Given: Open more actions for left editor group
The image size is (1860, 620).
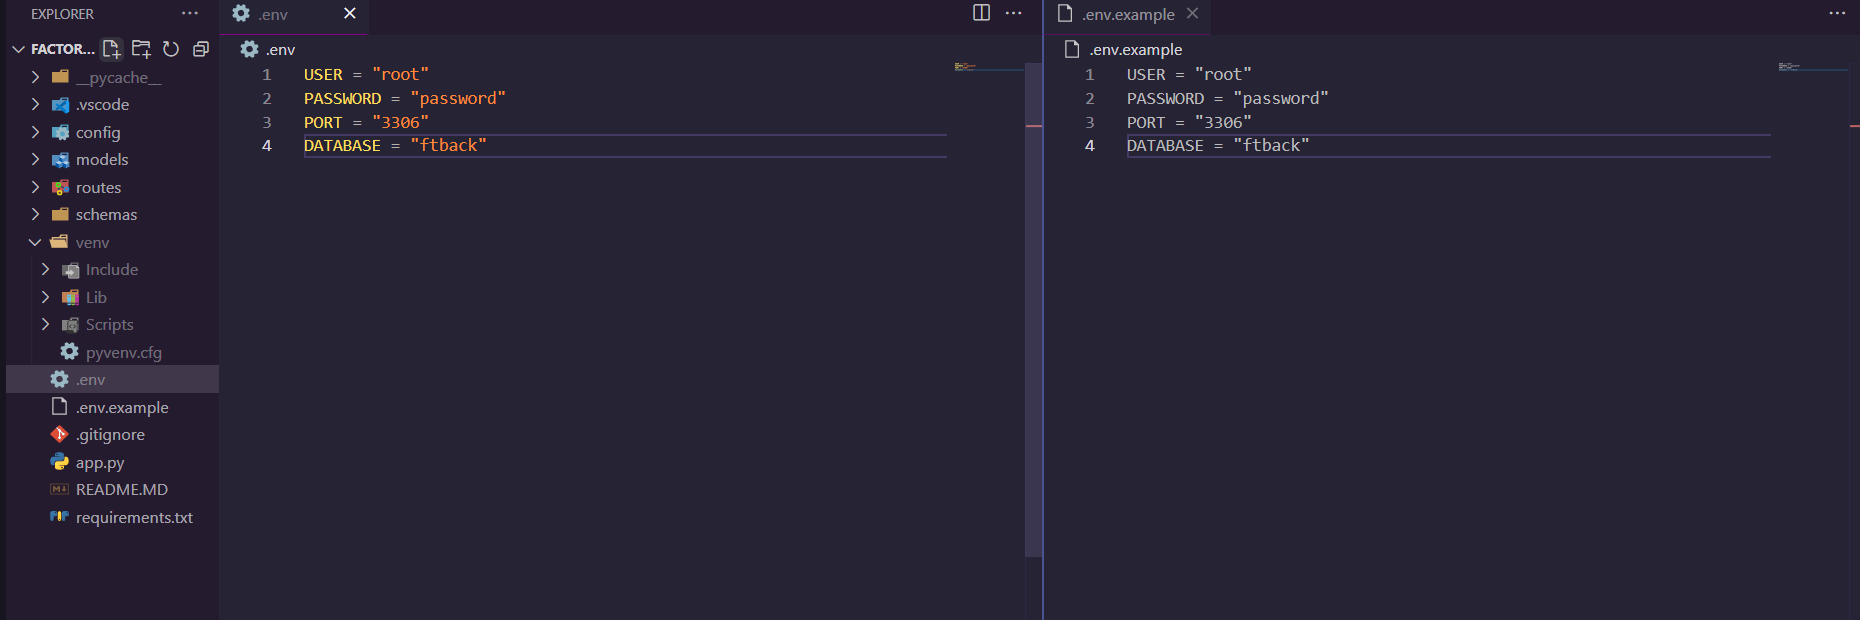Looking at the screenshot, I should point(1013,13).
